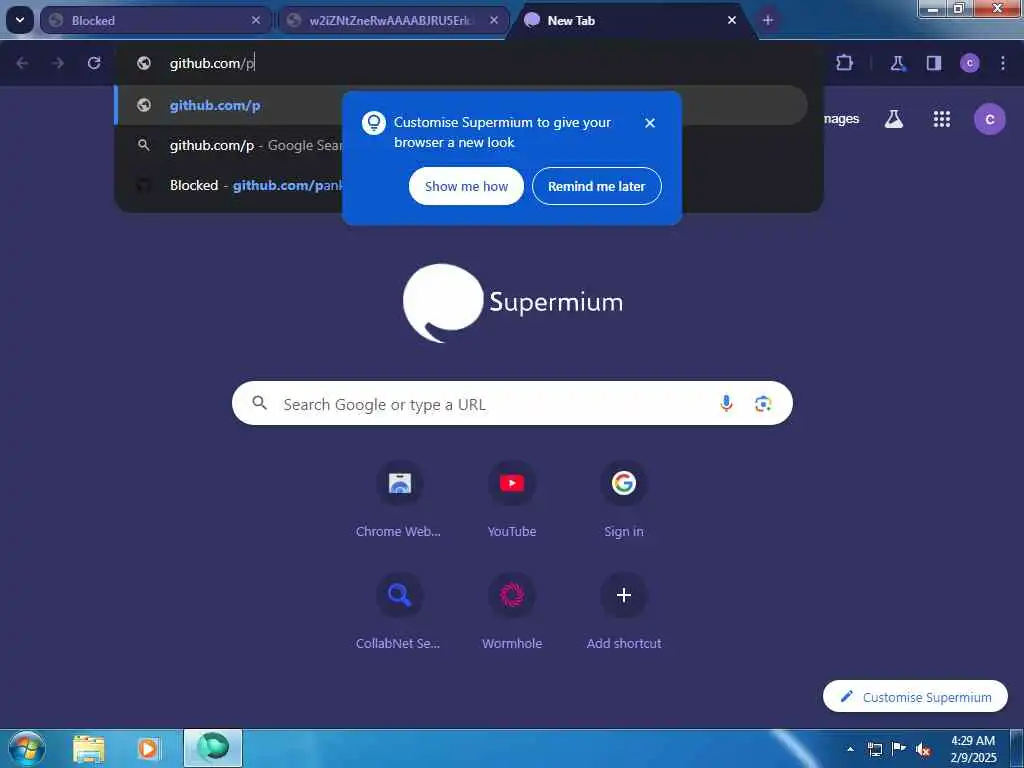Open the clock showing 4:29 AM
Image resolution: width=1024 pixels, height=768 pixels.
[973, 749]
